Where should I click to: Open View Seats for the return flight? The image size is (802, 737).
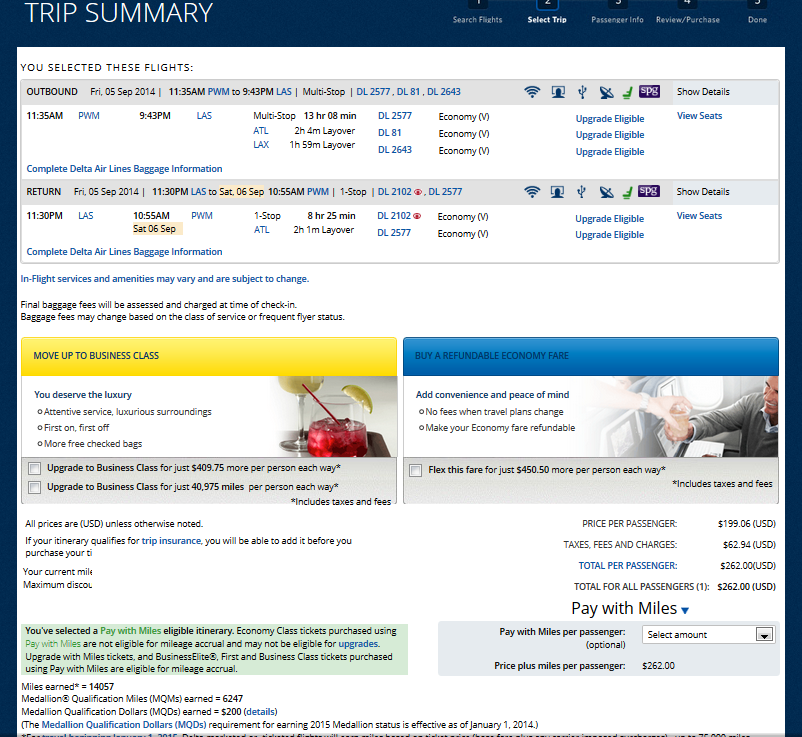tap(699, 216)
